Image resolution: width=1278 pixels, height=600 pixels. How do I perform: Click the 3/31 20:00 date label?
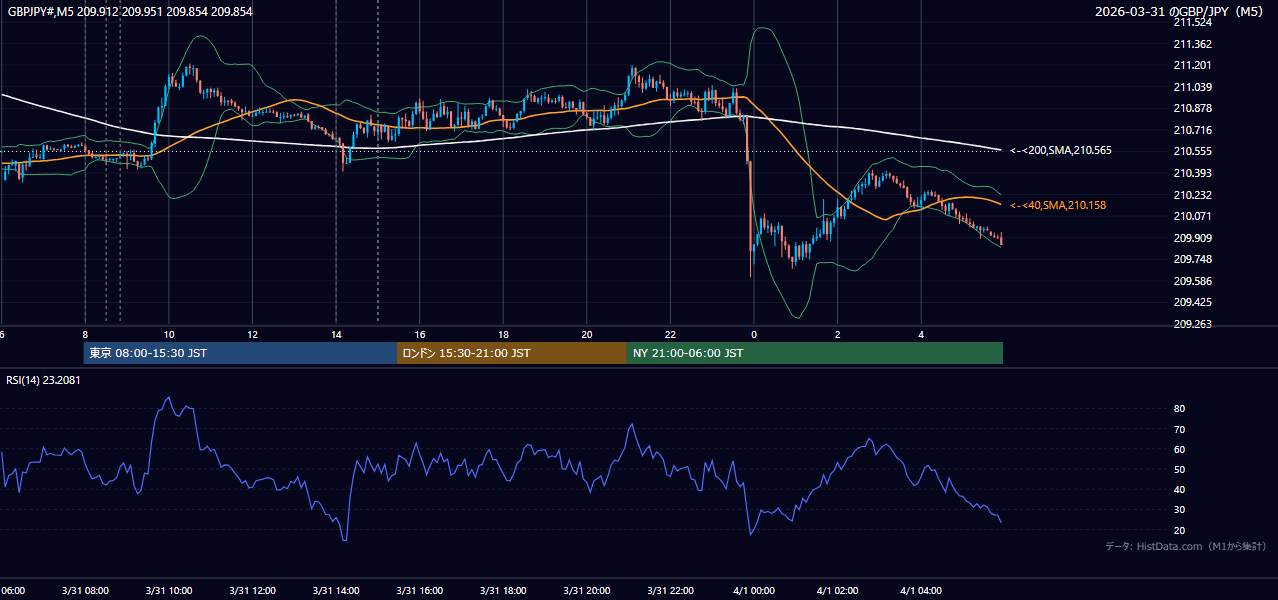(587, 591)
